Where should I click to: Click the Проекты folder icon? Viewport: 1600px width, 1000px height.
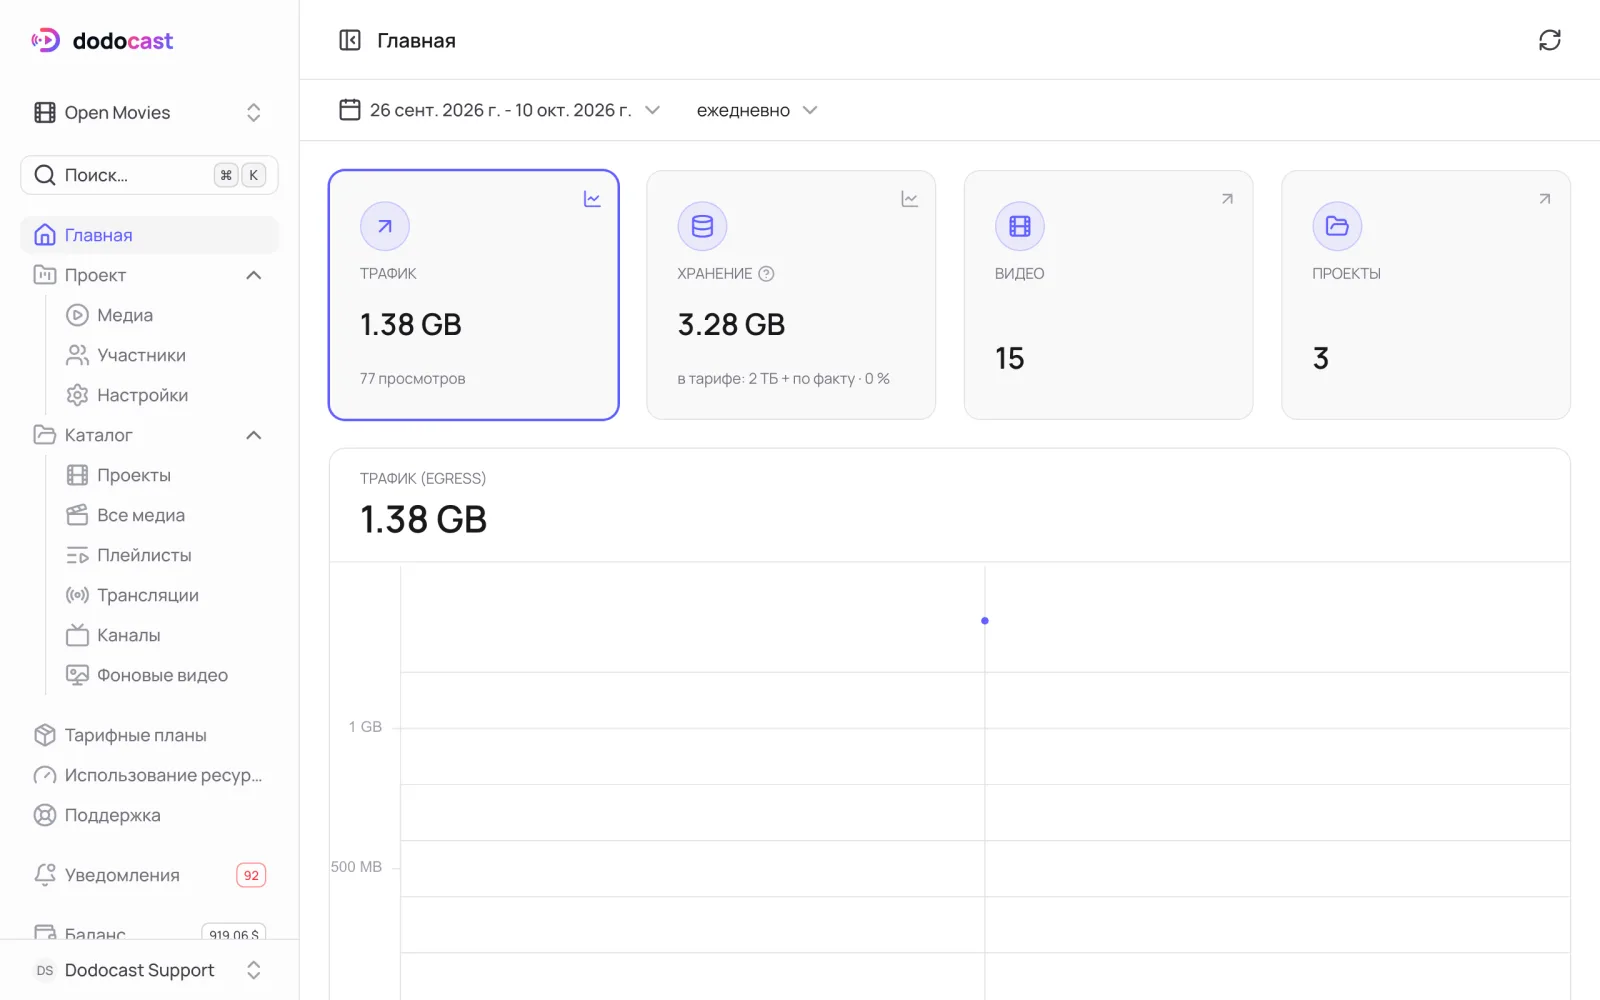click(x=1337, y=226)
